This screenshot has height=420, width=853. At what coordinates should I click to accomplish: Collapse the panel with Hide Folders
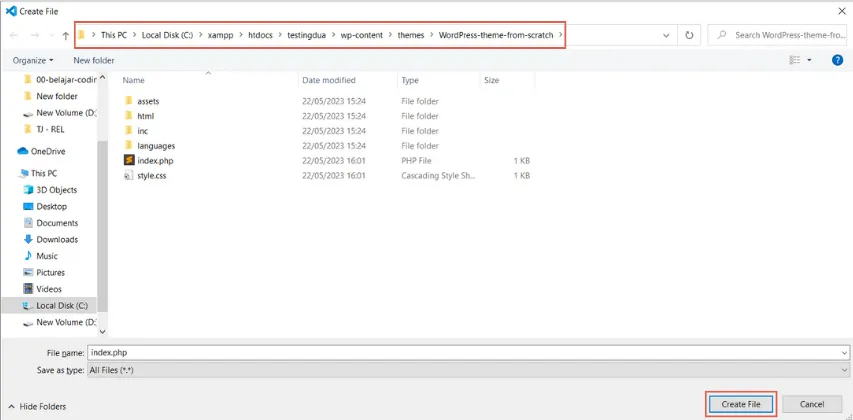[37, 406]
